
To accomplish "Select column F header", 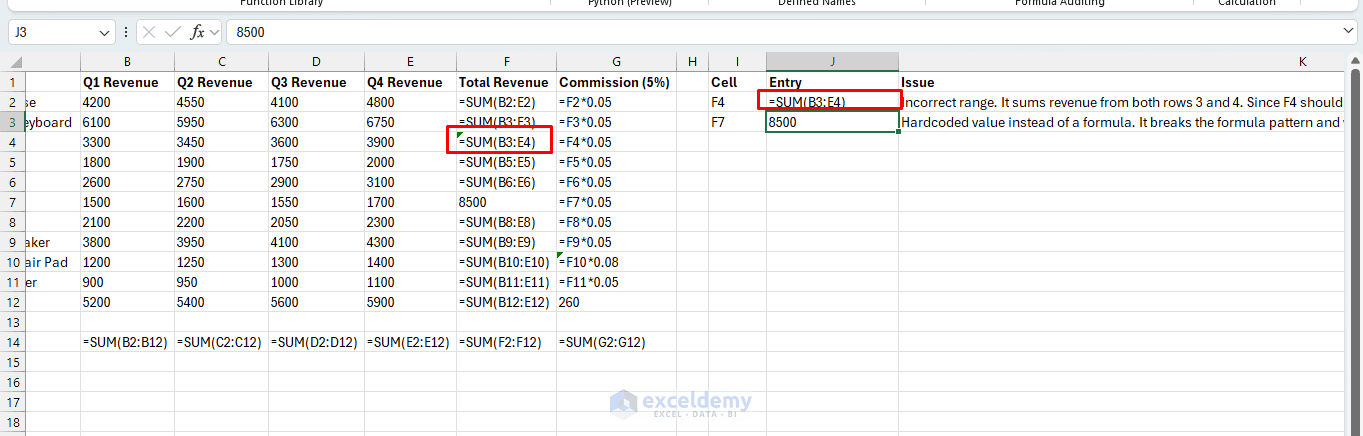I will coord(506,62).
